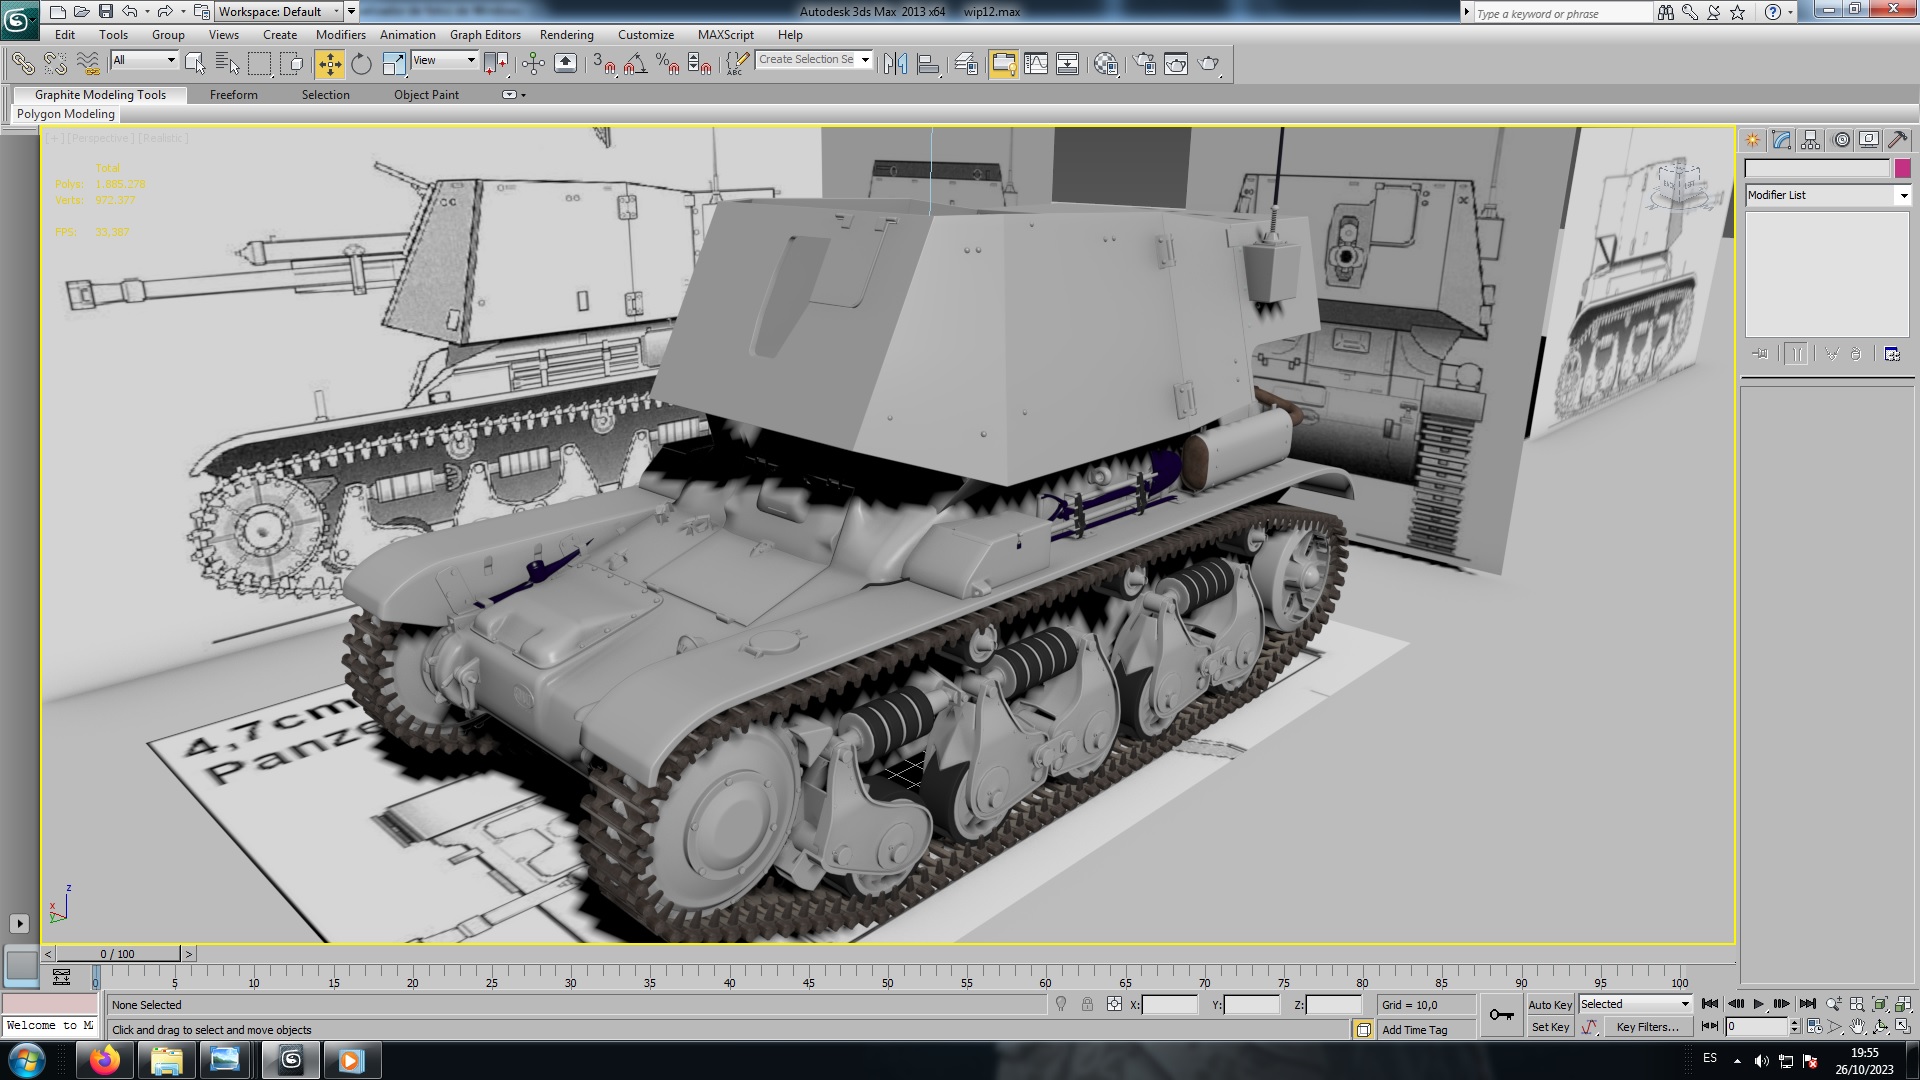
Task: Open the Rendering menu
Action: point(566,34)
